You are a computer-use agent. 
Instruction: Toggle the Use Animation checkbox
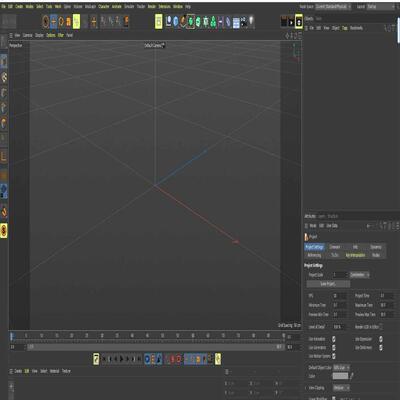click(x=334, y=339)
